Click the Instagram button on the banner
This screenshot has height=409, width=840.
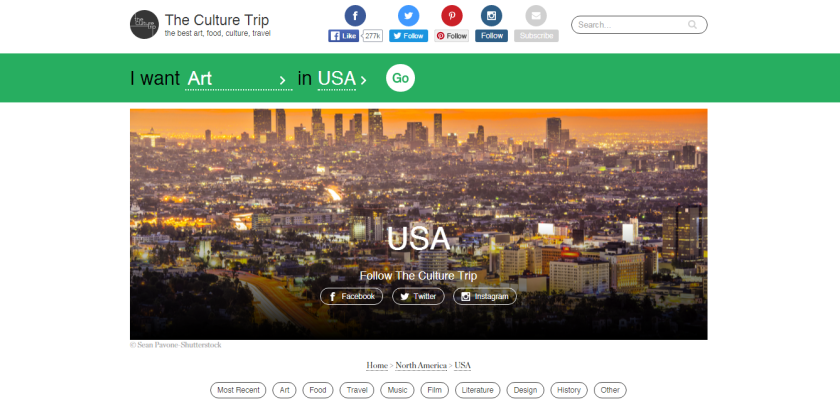click(x=485, y=296)
